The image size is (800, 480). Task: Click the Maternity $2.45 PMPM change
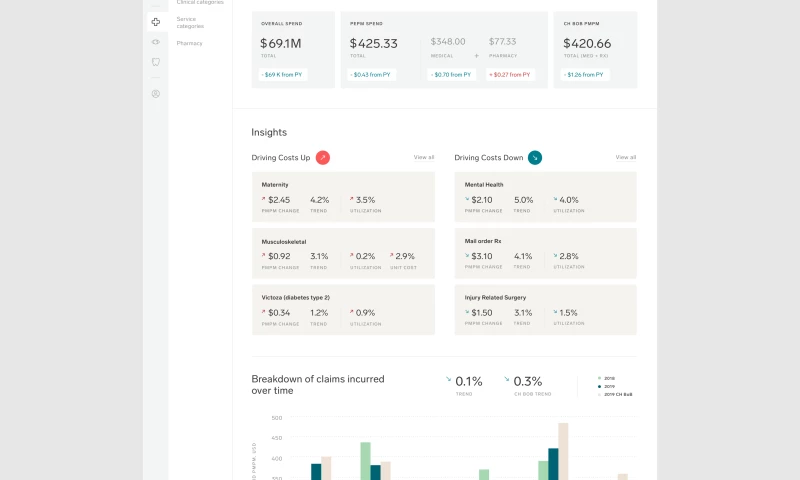pyautogui.click(x=279, y=200)
